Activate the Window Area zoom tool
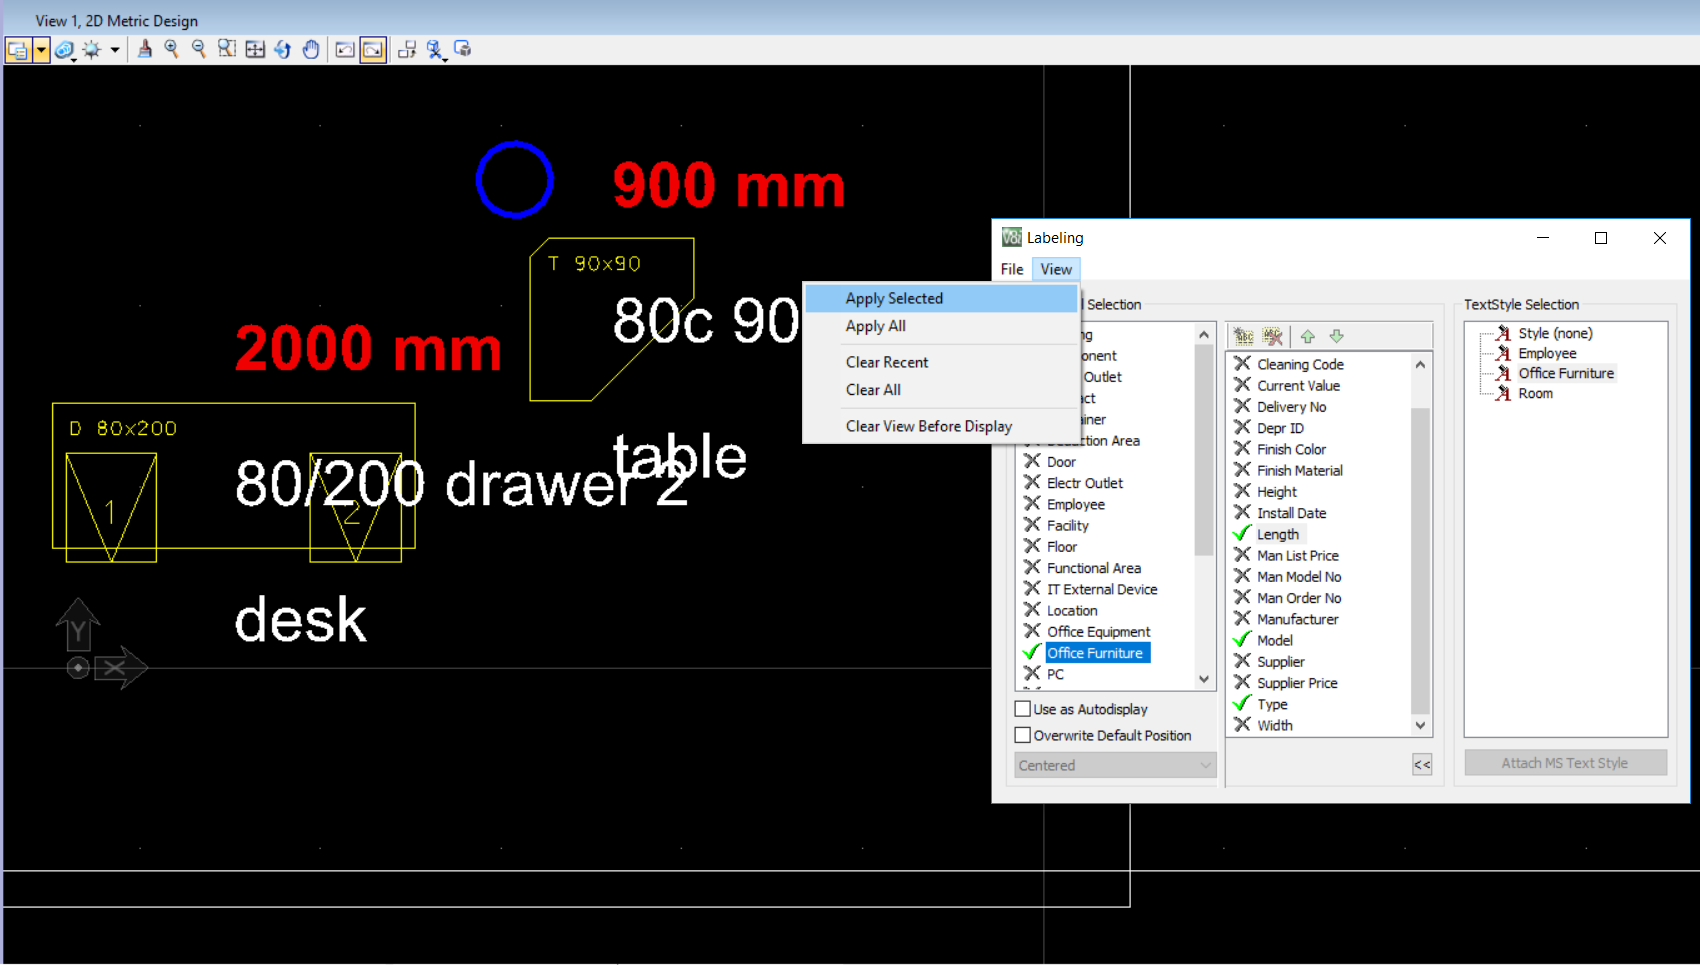The width and height of the screenshot is (1700, 965). pos(227,49)
